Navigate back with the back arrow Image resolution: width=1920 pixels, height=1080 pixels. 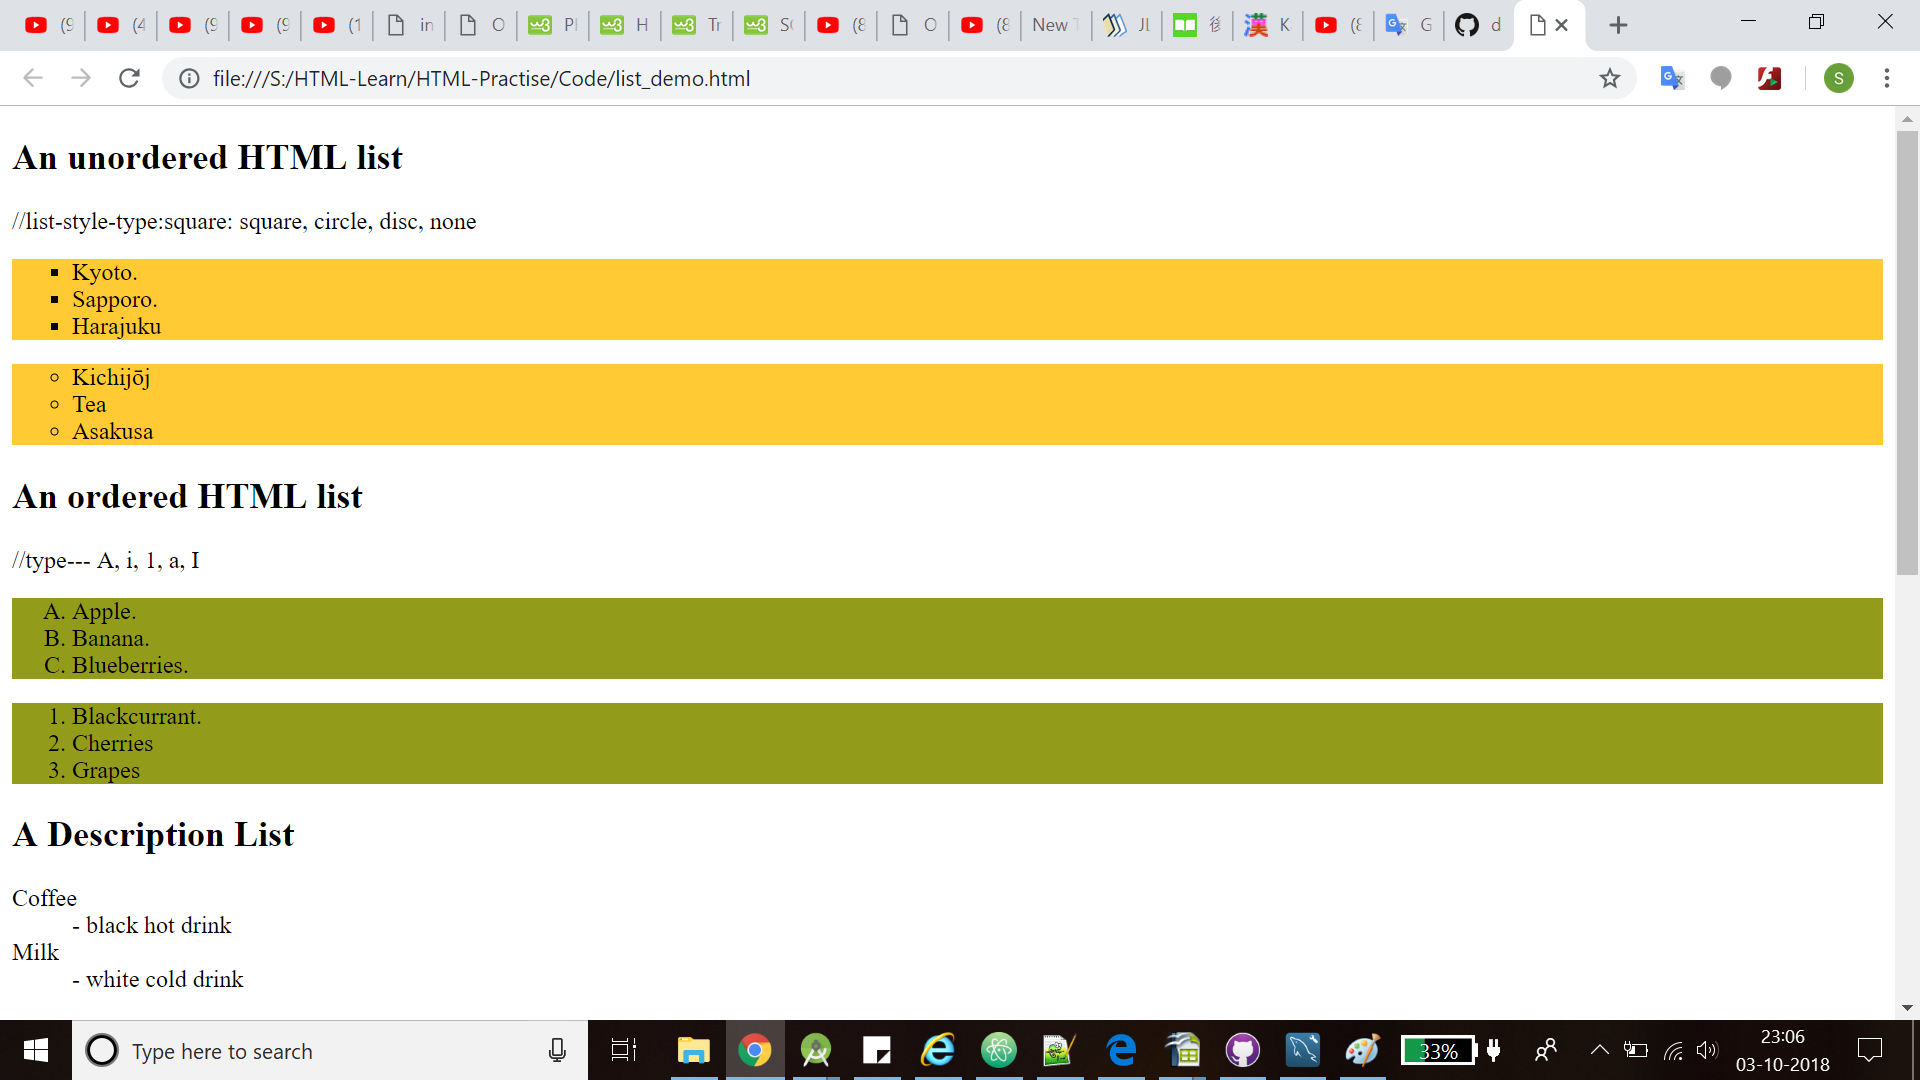[33, 78]
